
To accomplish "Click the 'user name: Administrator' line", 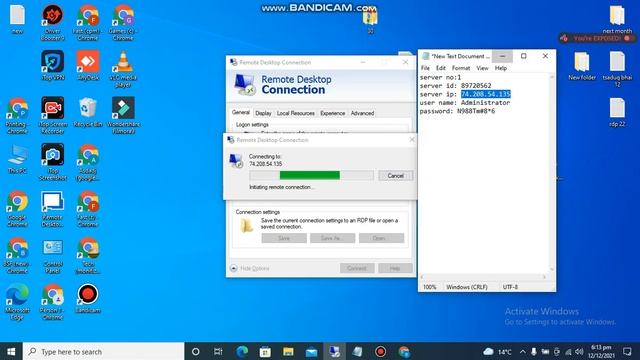I will pyautogui.click(x=464, y=102).
